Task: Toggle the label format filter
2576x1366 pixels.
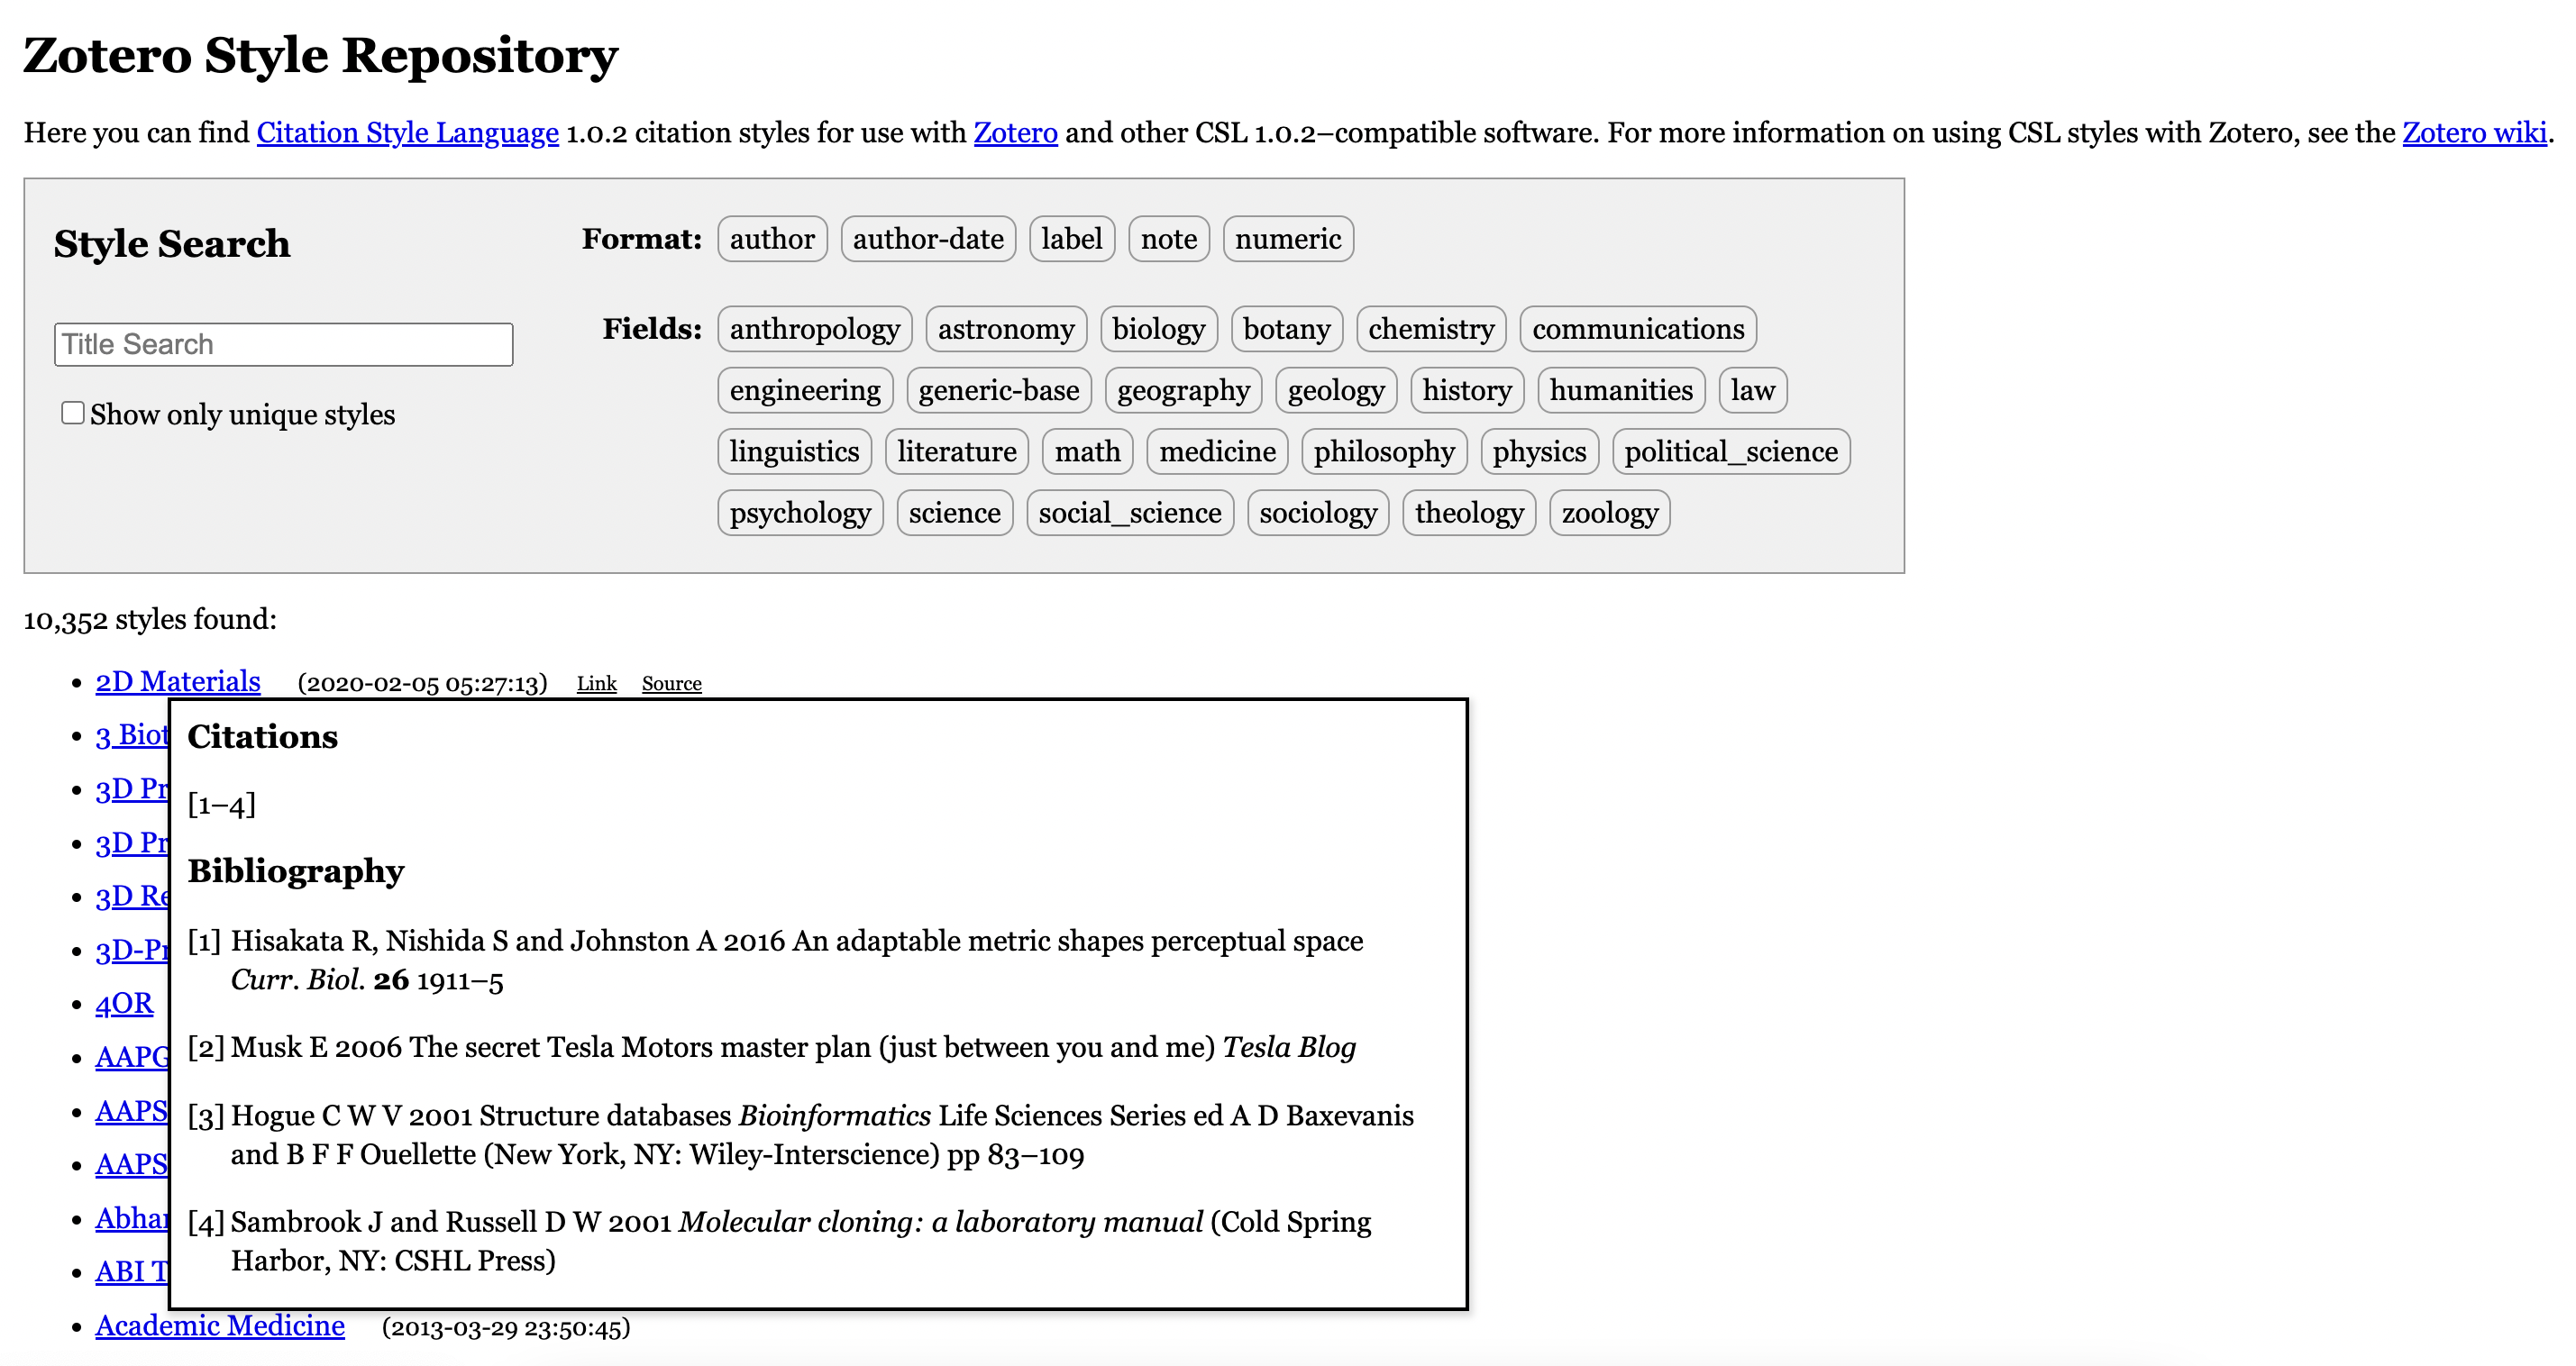Action: pyautogui.click(x=1071, y=239)
